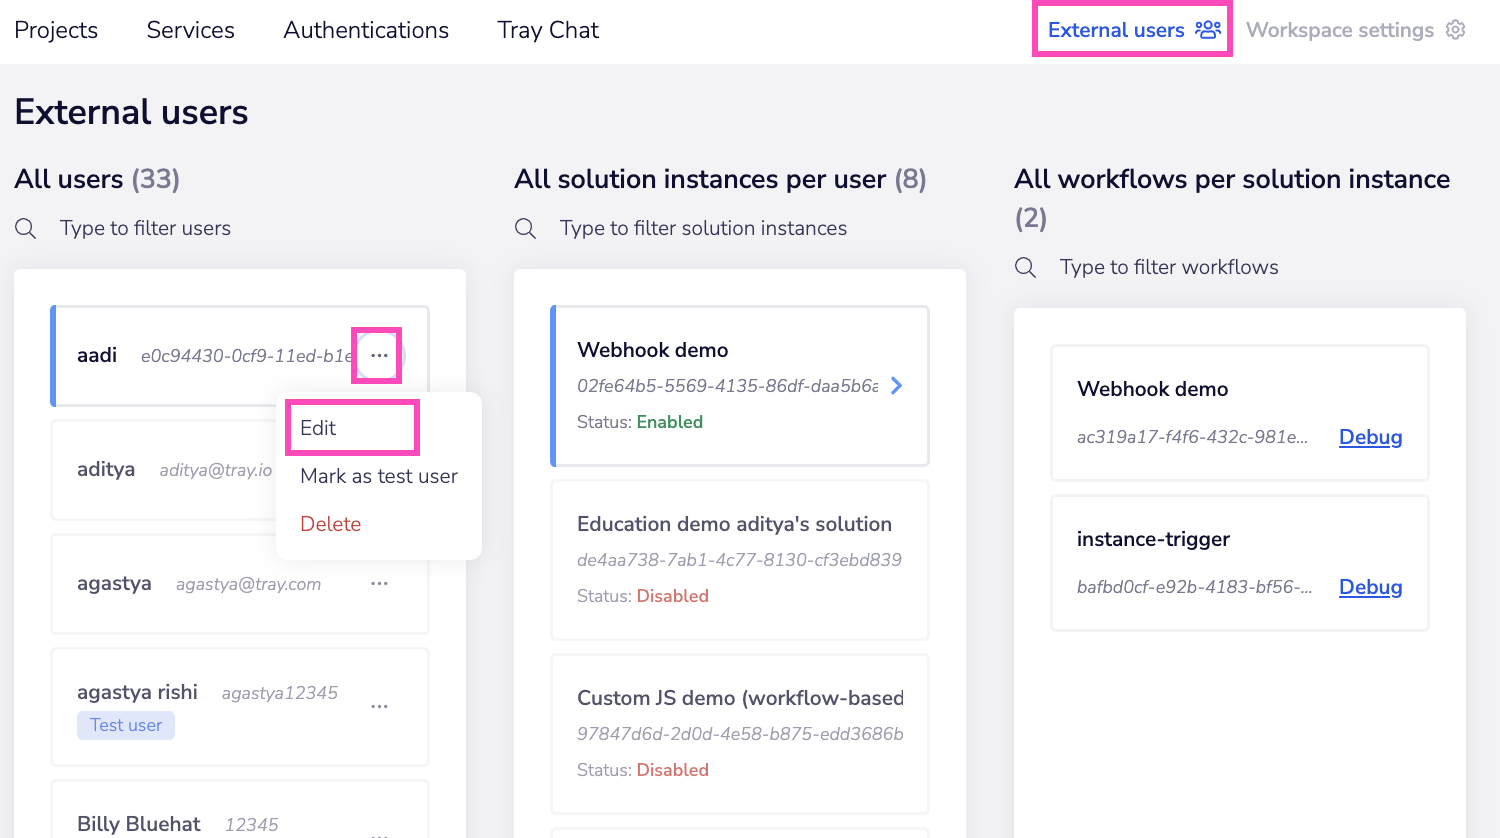Select Edit from the user context menu
The image size is (1500, 838).
coord(319,428)
